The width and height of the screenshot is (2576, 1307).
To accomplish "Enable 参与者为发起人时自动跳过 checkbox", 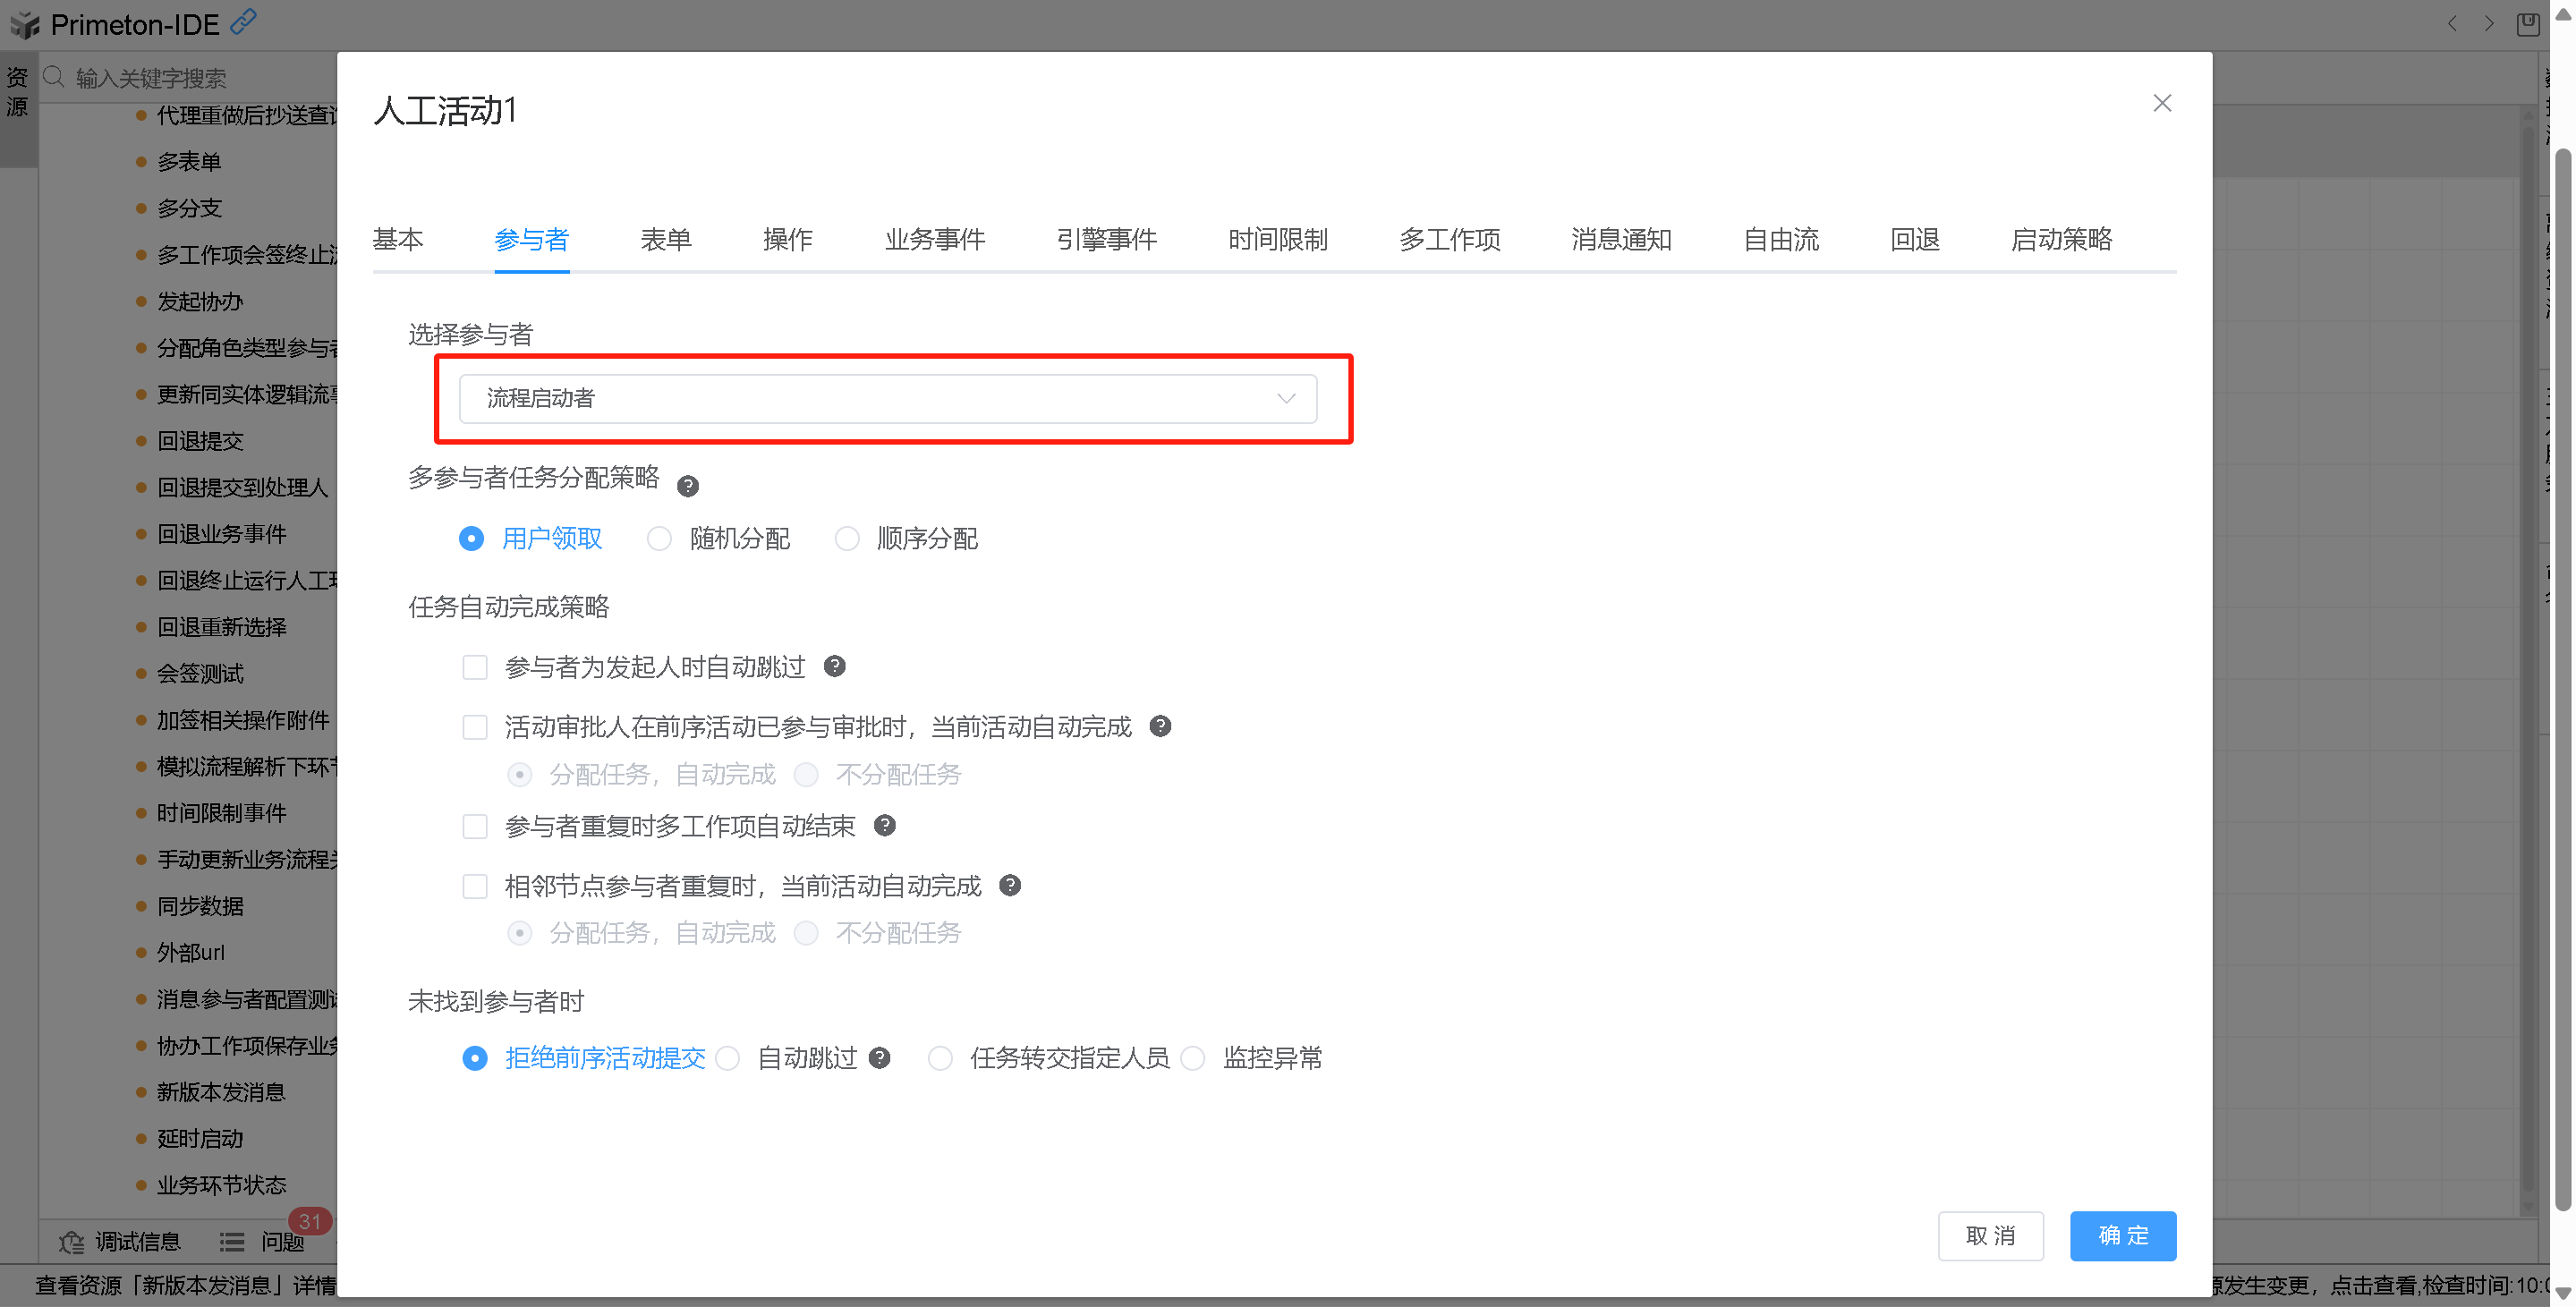I will click(x=475, y=667).
